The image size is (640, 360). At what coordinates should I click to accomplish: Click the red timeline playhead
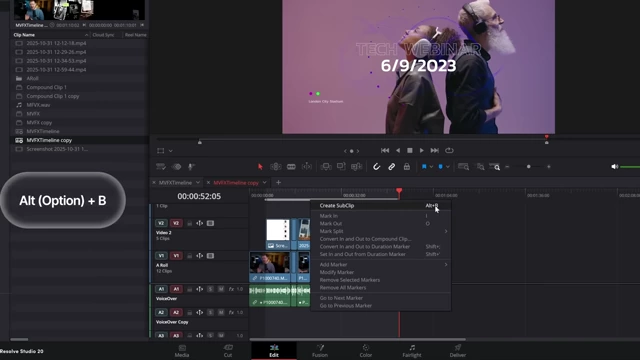coord(399,191)
